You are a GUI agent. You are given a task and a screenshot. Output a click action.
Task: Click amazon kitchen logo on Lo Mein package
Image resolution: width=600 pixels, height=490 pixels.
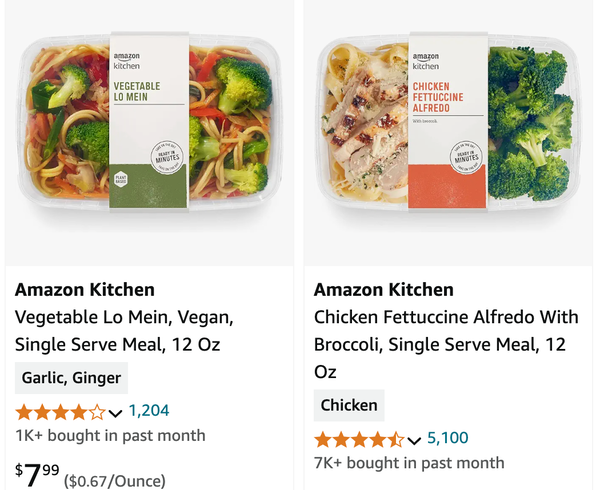127,61
